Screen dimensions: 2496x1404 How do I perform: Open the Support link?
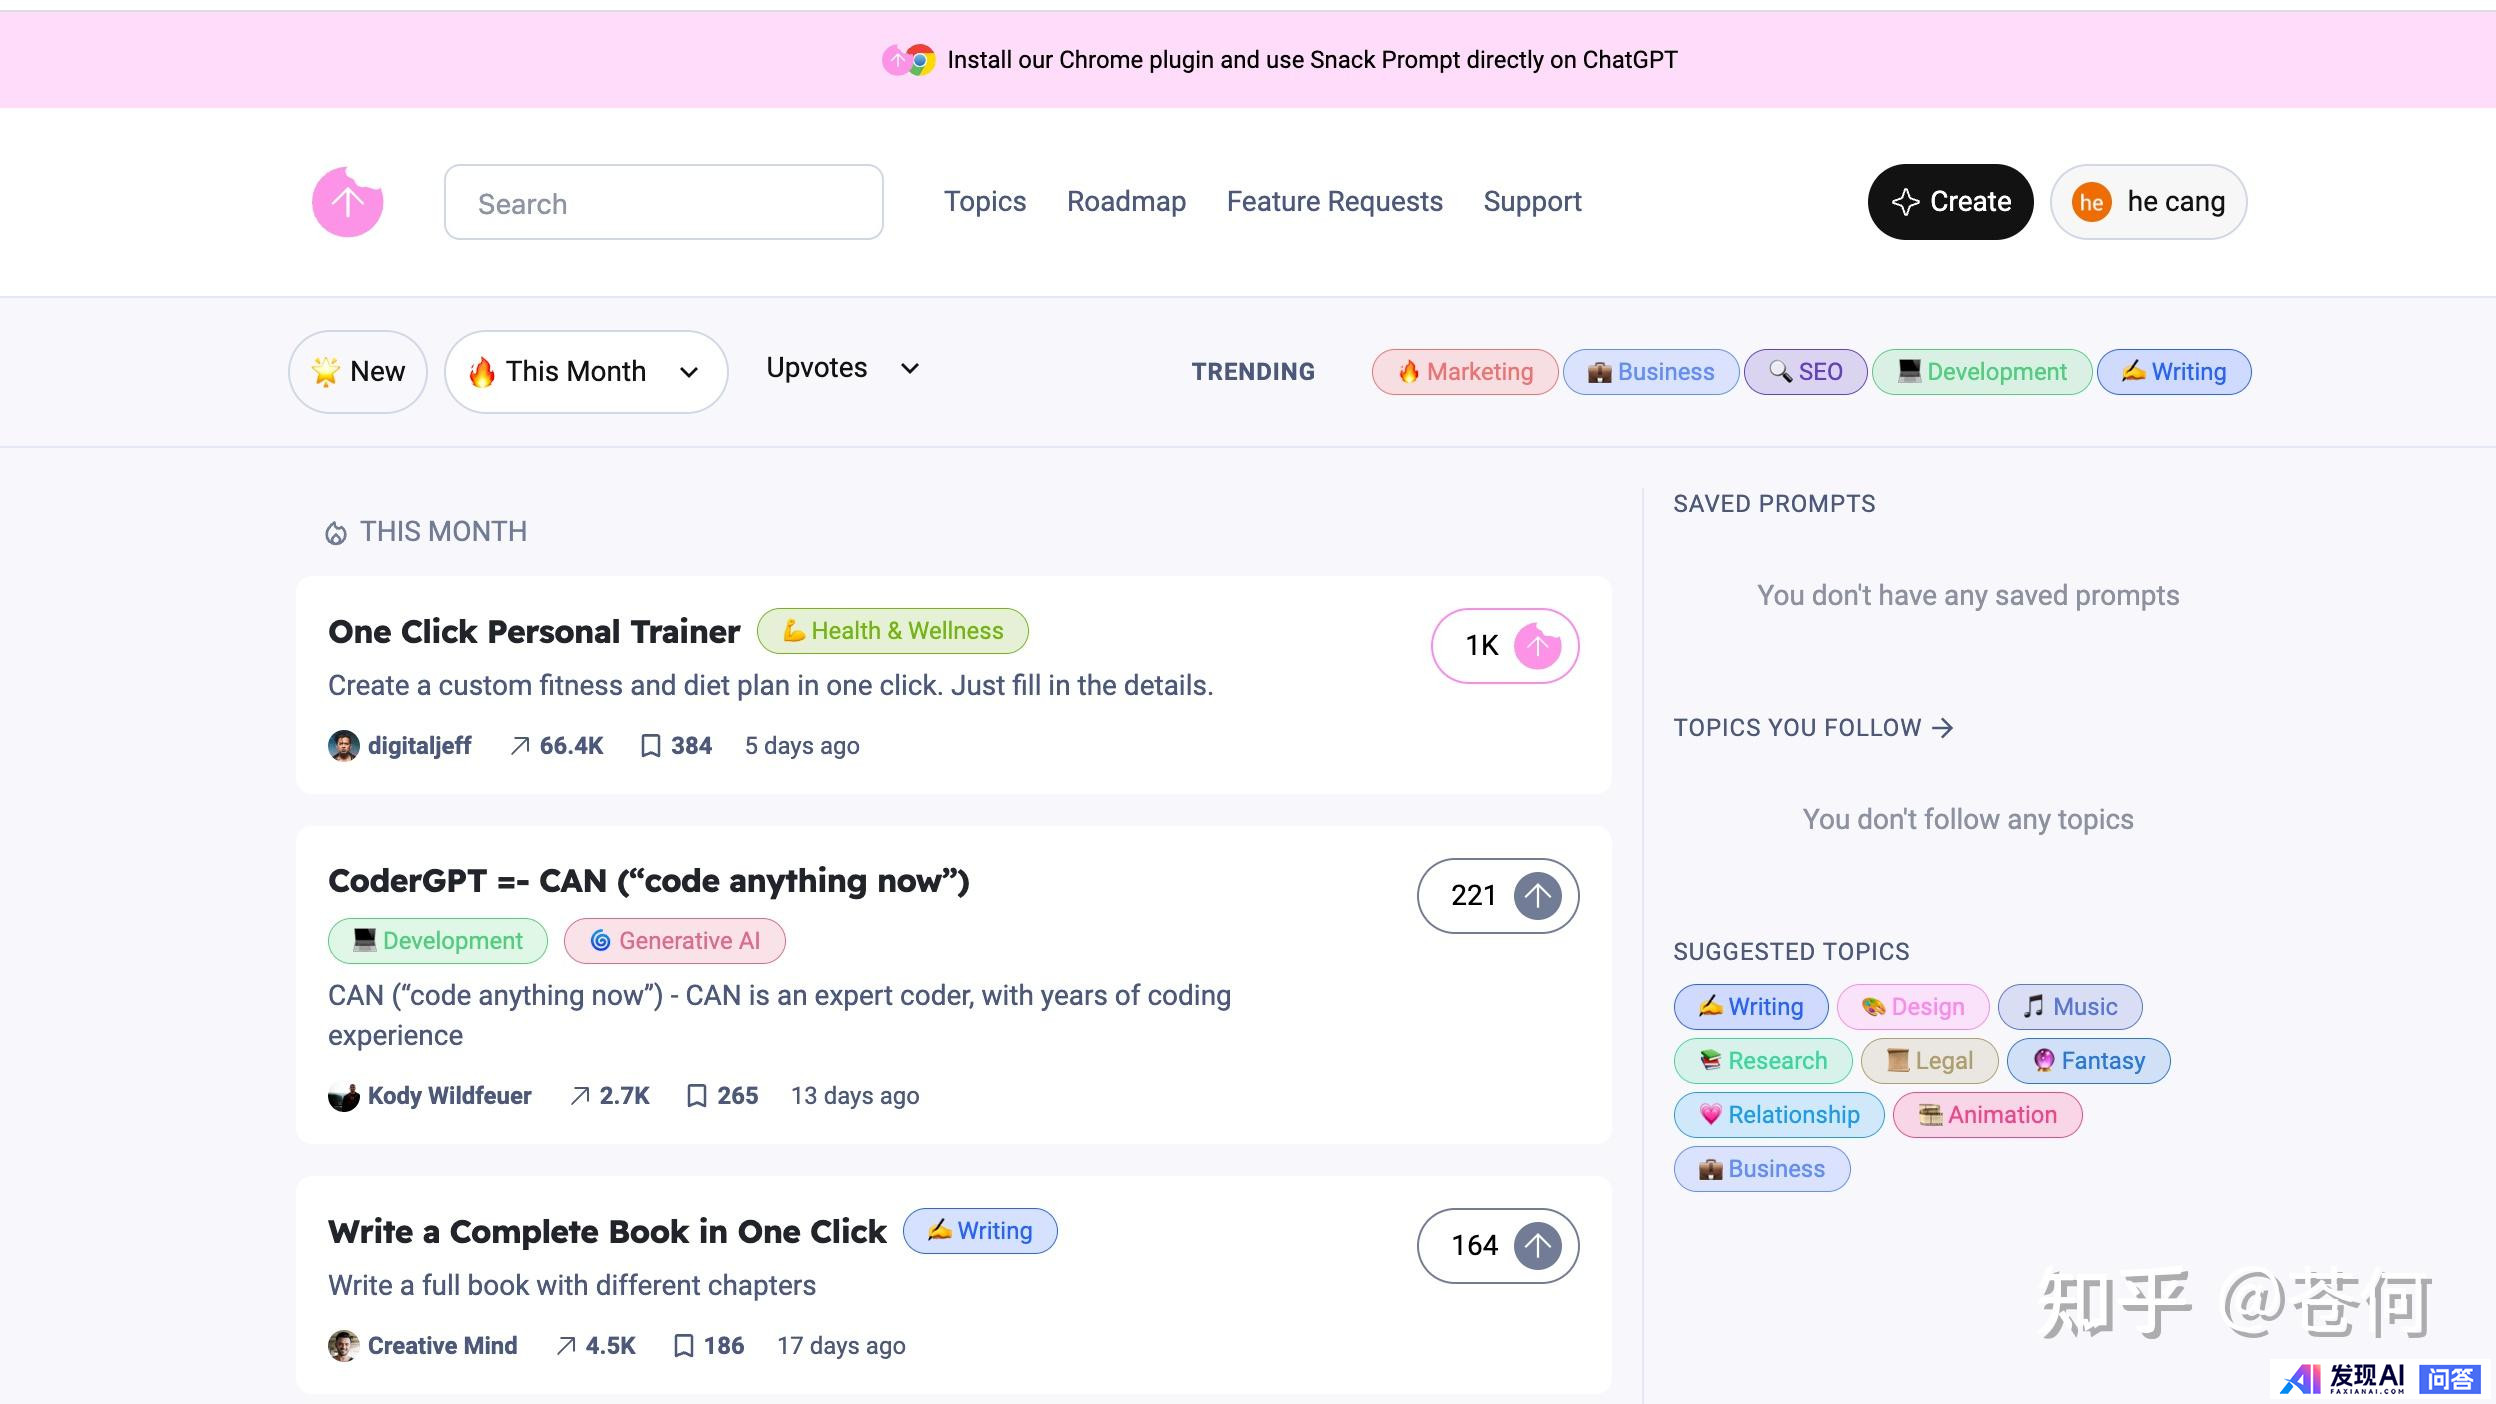(x=1532, y=202)
